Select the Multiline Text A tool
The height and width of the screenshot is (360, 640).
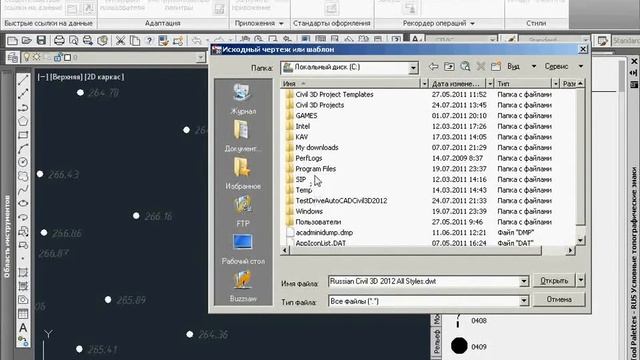tap(23, 327)
